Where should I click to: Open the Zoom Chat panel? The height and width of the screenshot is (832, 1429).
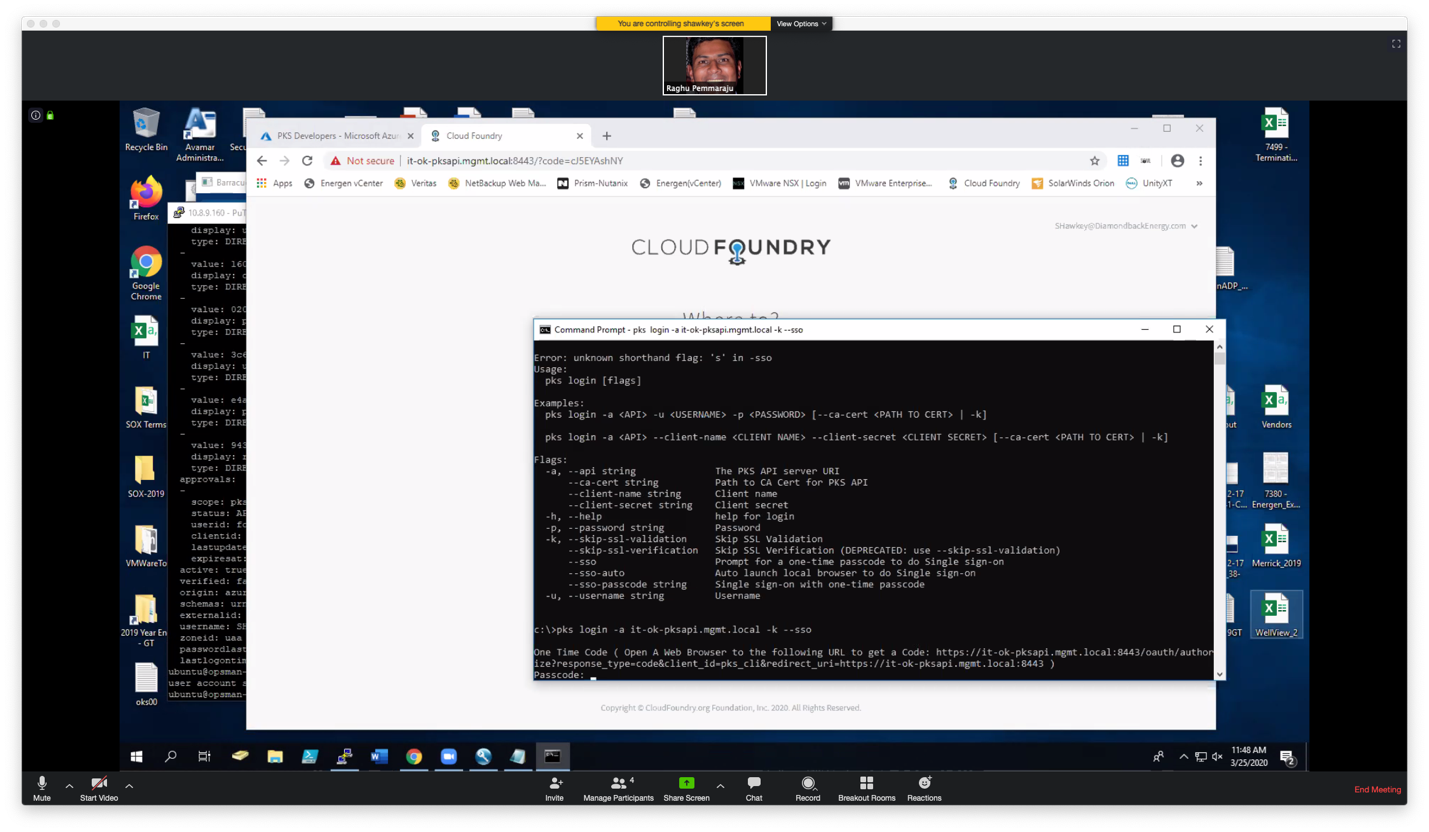(754, 788)
